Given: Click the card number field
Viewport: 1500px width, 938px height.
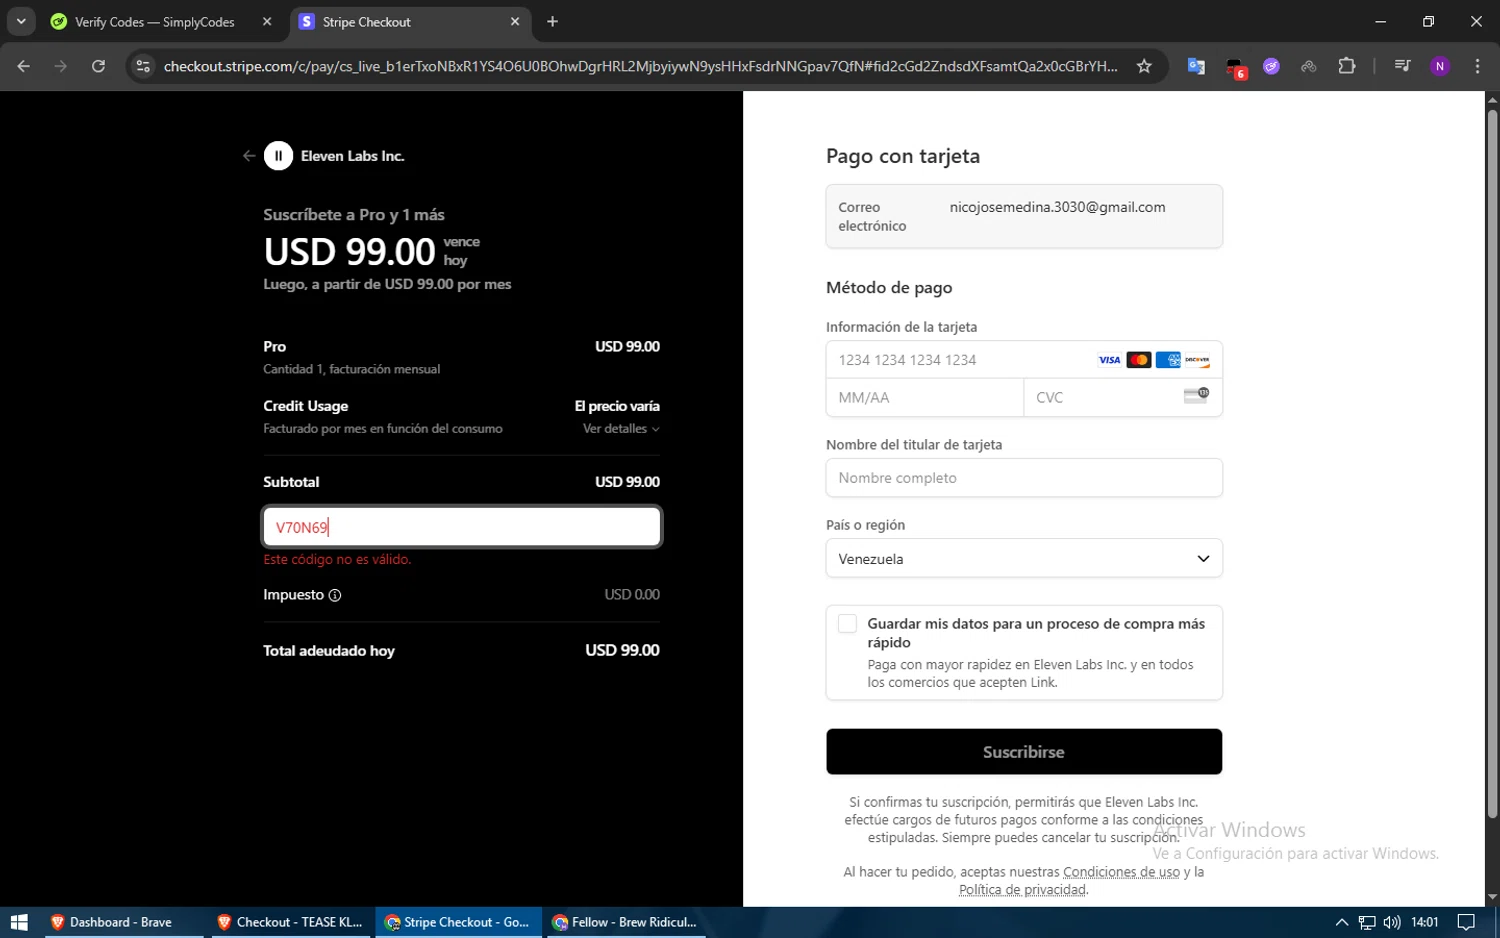Looking at the screenshot, I should pyautogui.click(x=1024, y=360).
